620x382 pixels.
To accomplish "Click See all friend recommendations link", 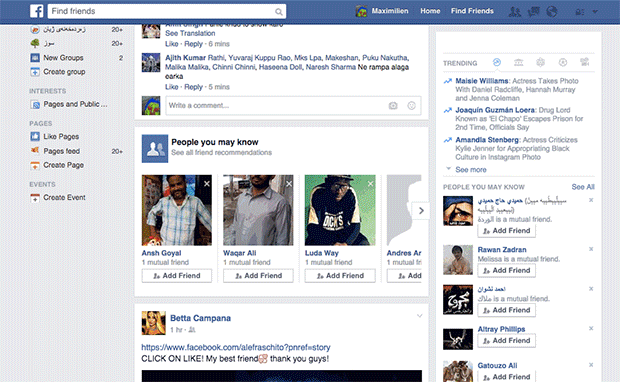I will point(221,153).
